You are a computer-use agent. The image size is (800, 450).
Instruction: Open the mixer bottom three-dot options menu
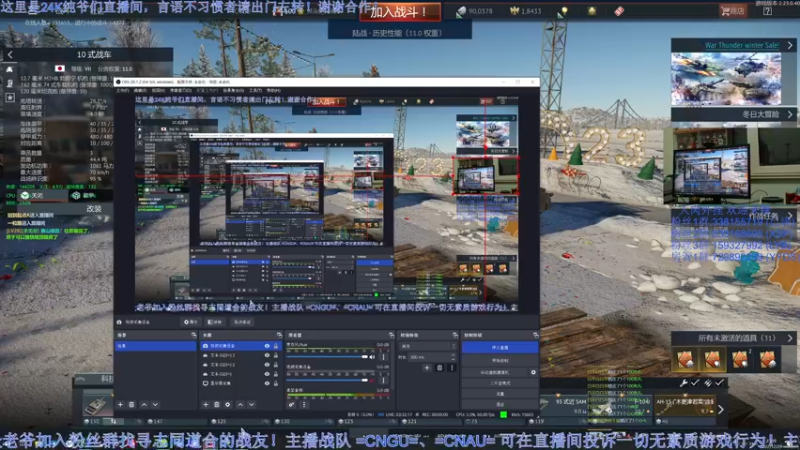click(304, 405)
